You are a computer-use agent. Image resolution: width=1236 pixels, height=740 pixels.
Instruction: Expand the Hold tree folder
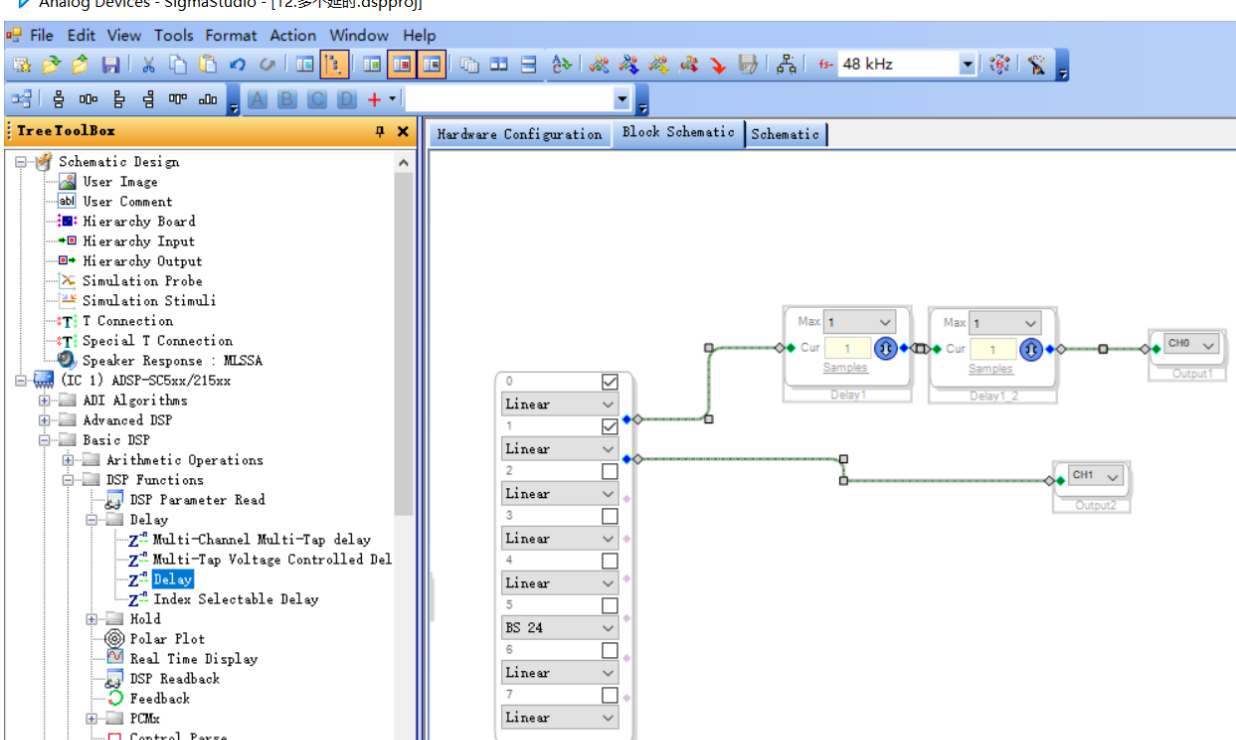[92, 619]
